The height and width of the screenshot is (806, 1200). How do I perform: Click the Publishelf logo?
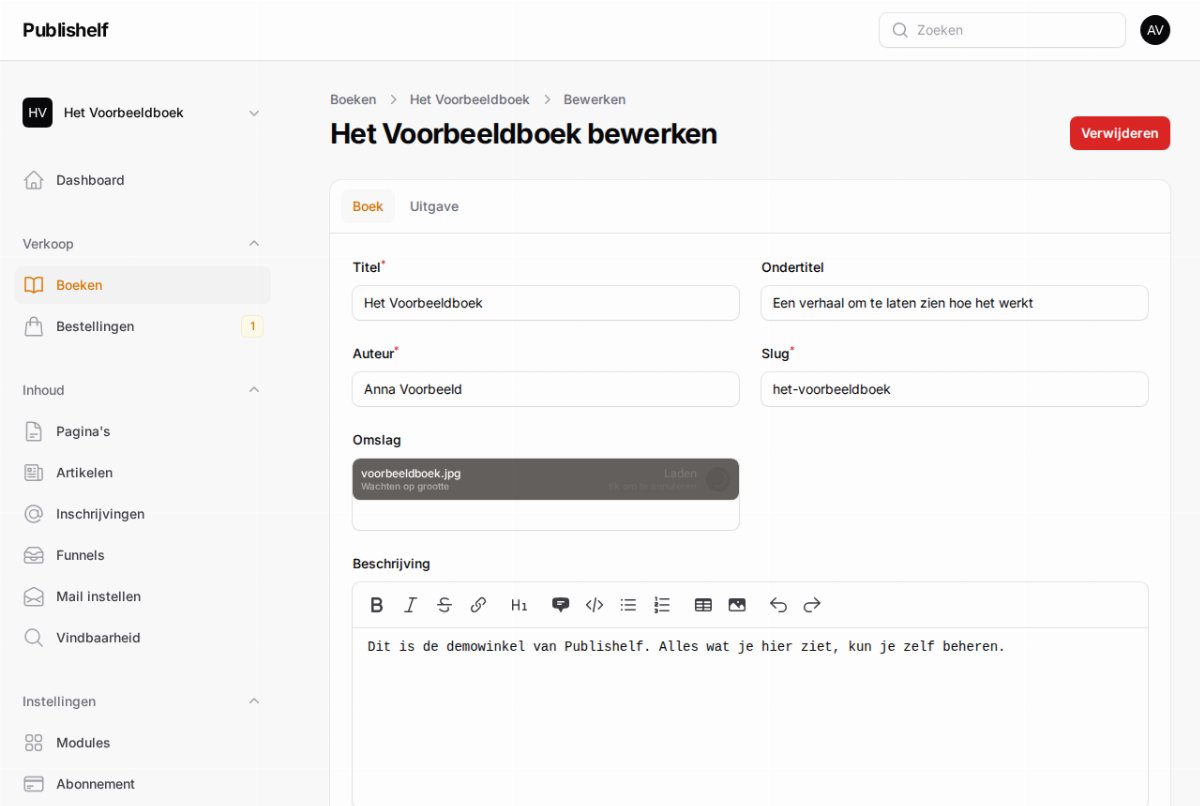[x=66, y=30]
